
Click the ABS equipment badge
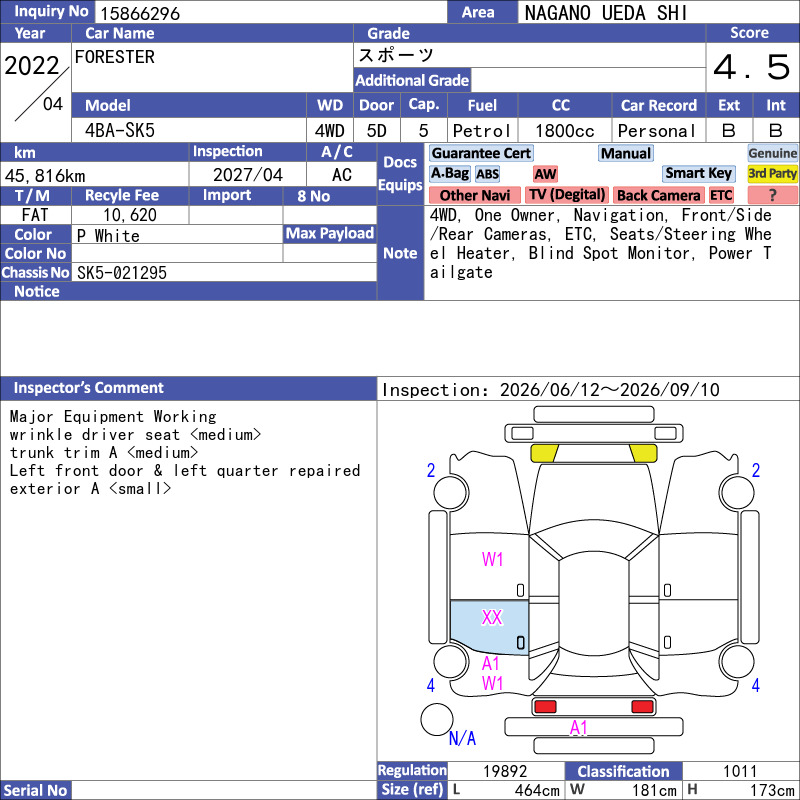[487, 174]
